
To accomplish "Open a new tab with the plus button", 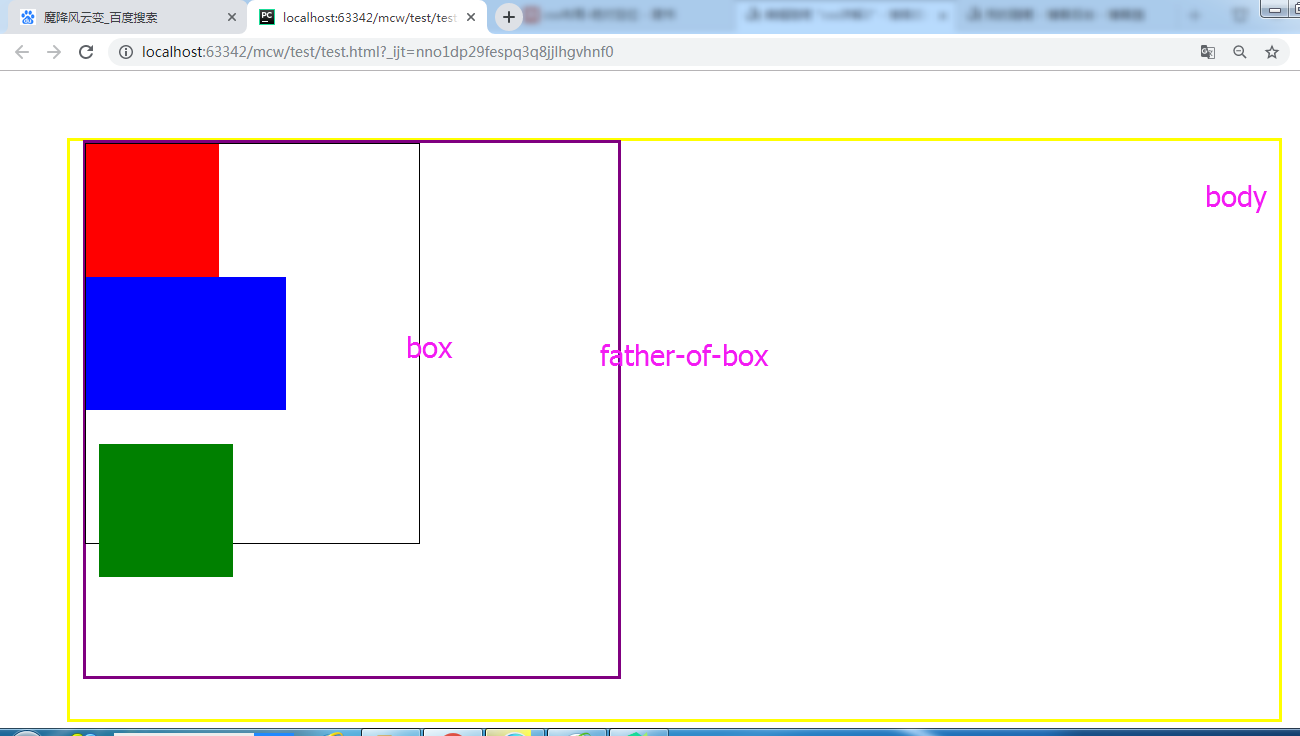I will click(x=509, y=17).
